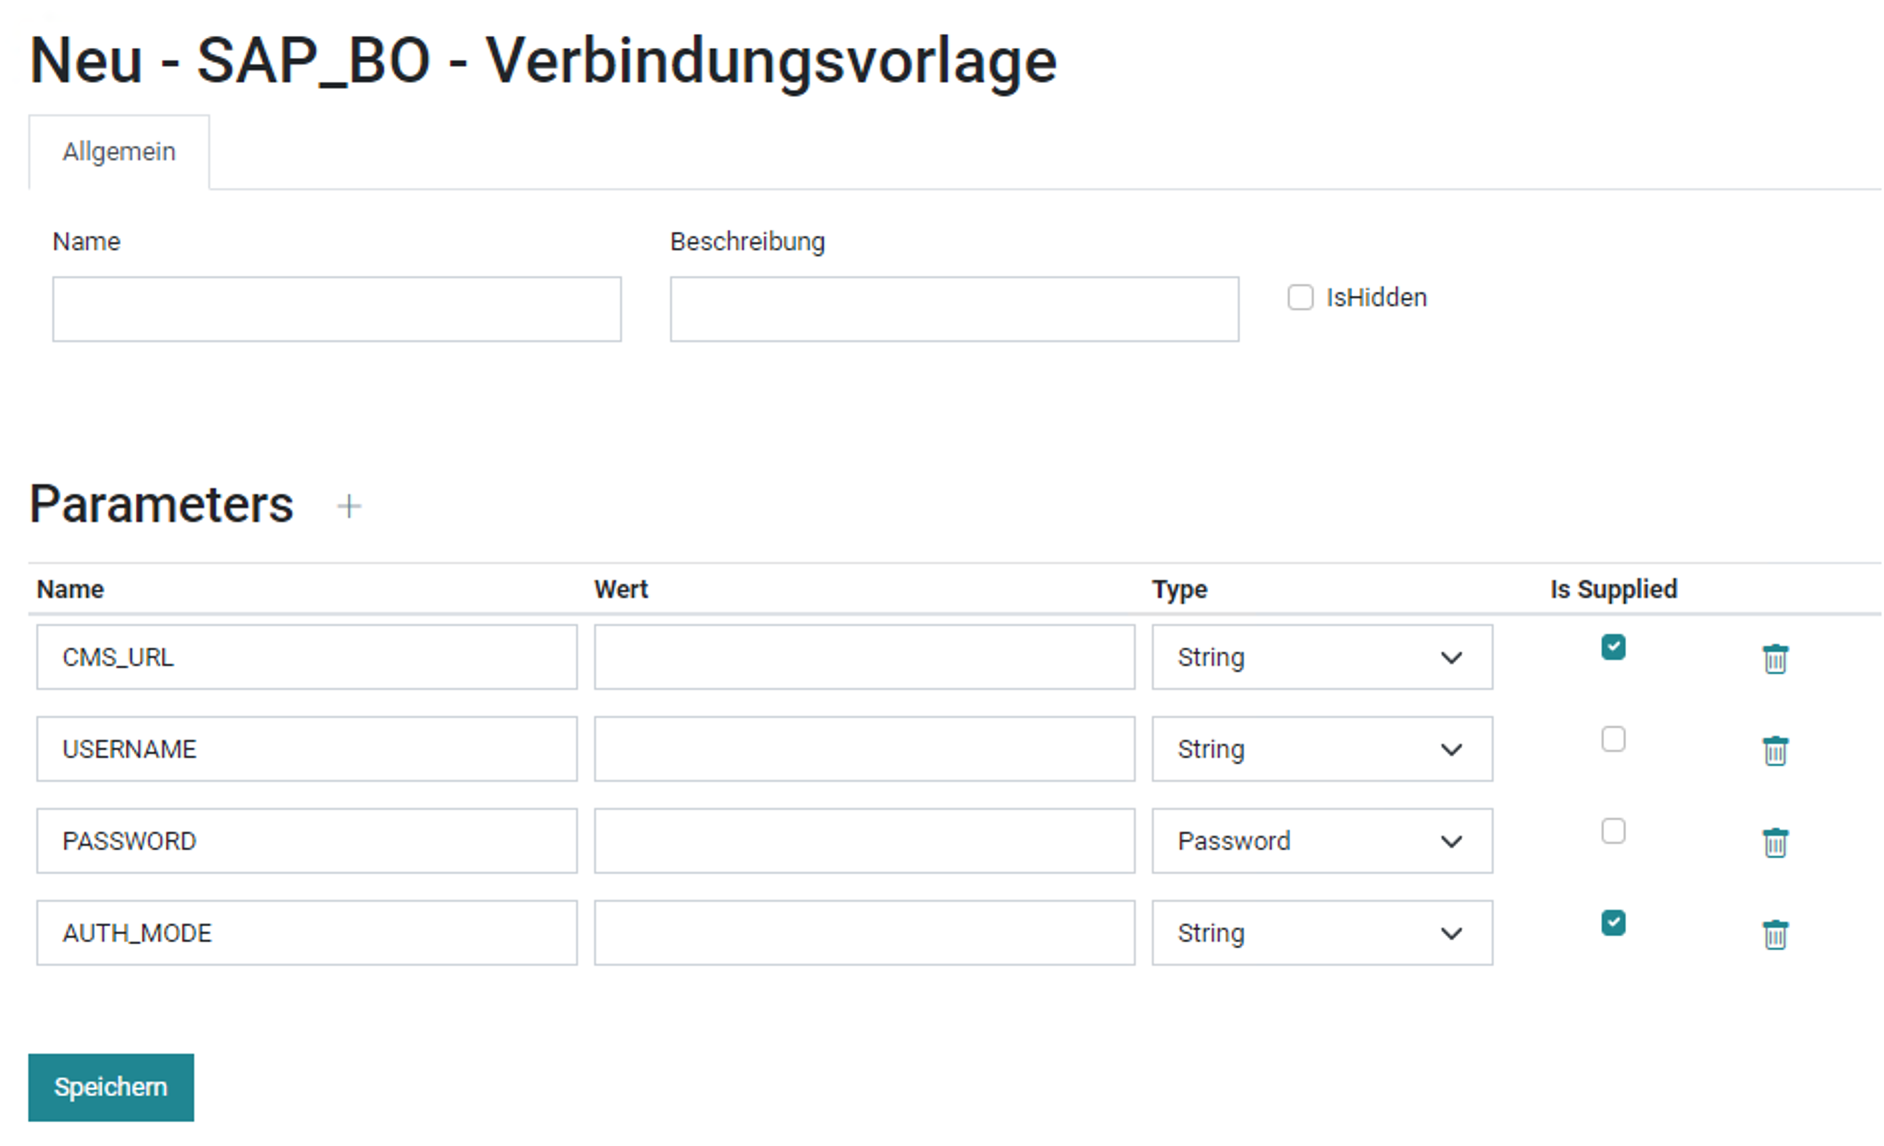Expand Type dropdown for AUTH_MODE row

[1322, 933]
